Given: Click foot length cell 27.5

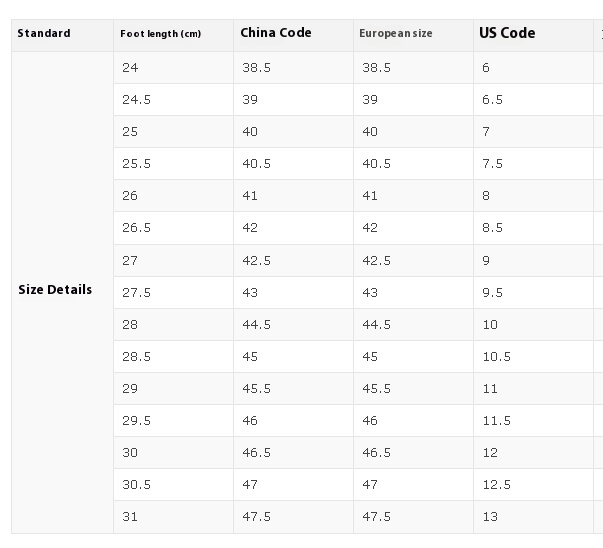Looking at the screenshot, I should [x=136, y=293].
